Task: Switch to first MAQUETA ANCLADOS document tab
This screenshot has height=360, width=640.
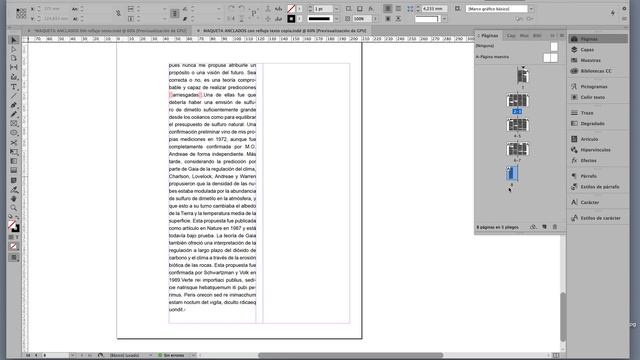Action: tap(110, 31)
